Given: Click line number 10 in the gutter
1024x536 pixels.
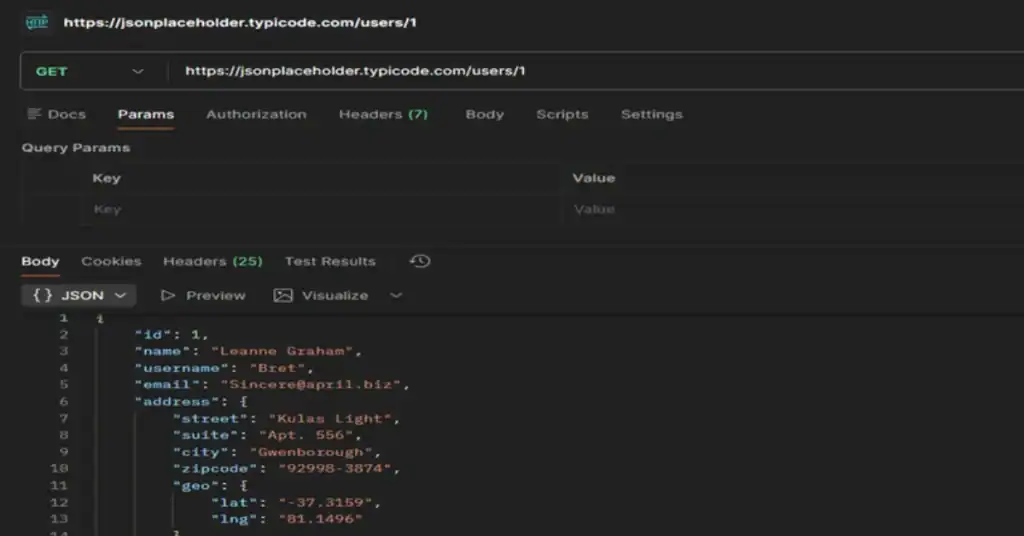Looking at the screenshot, I should [59, 469].
